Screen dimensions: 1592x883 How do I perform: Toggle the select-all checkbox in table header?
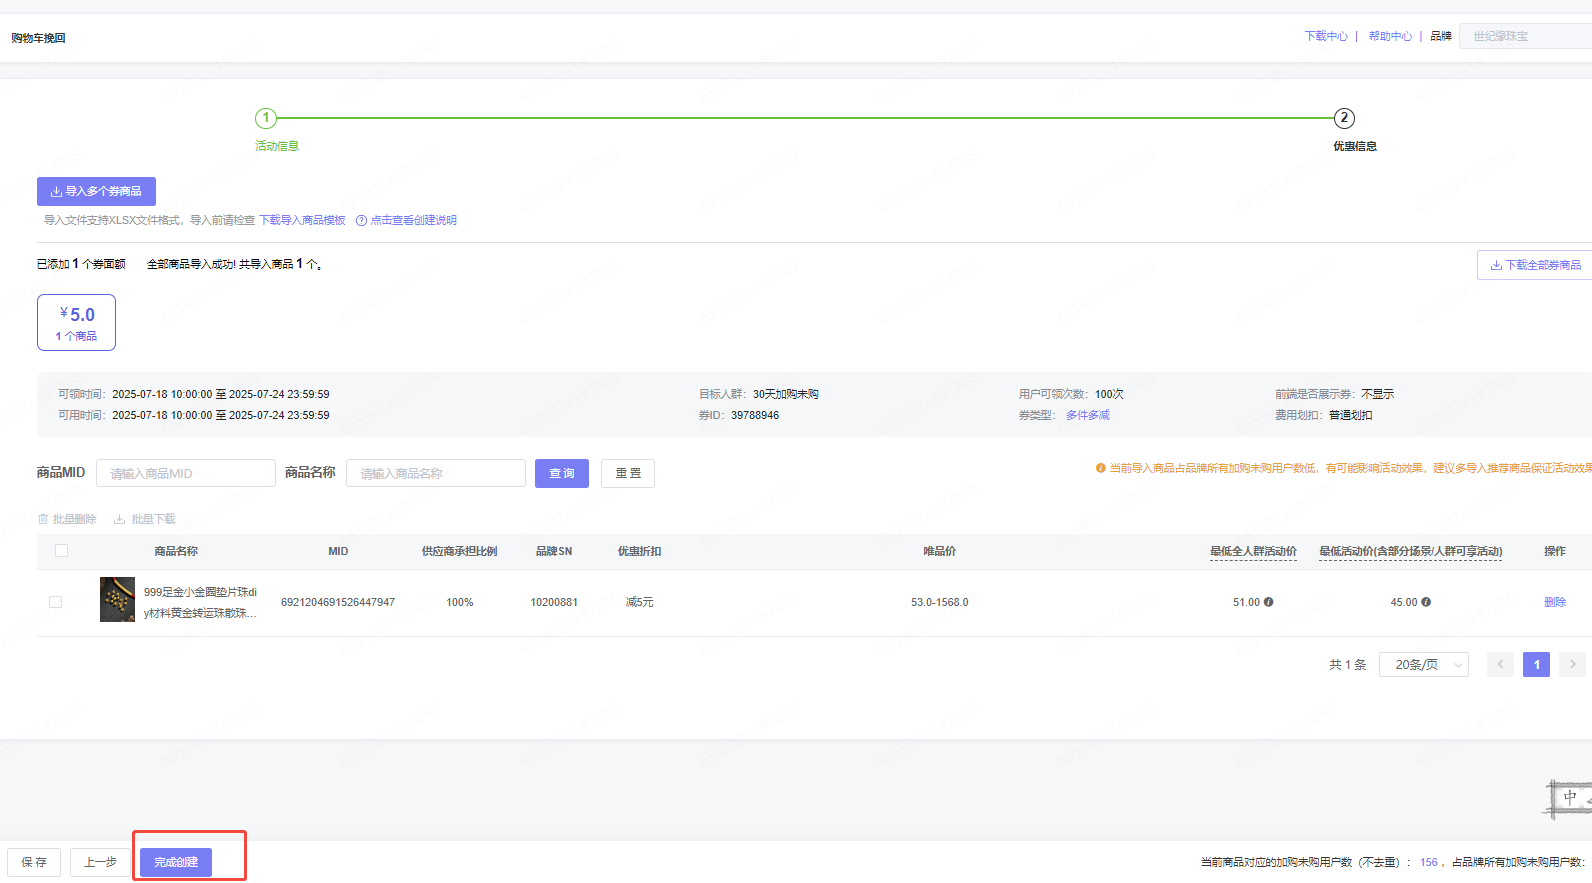(x=61, y=551)
